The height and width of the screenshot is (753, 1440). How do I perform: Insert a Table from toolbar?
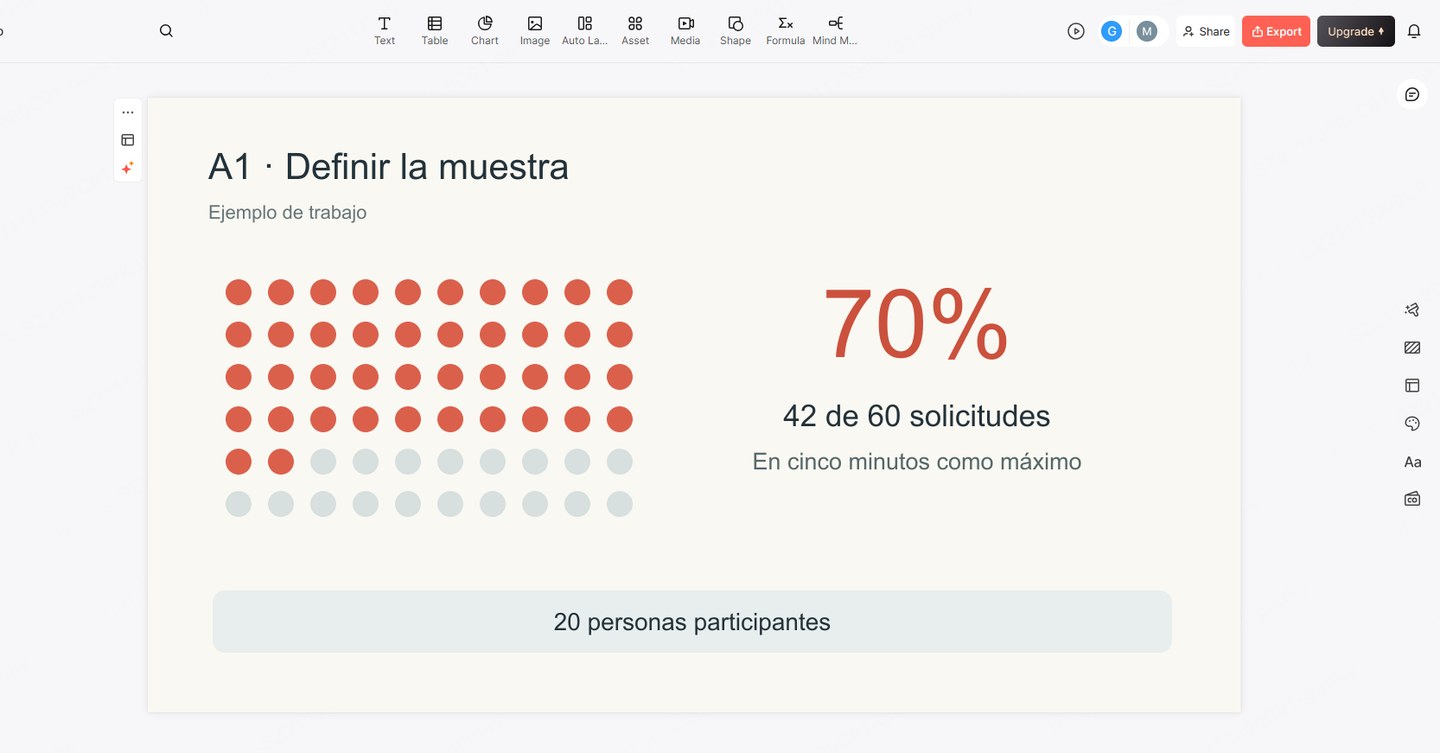(434, 31)
